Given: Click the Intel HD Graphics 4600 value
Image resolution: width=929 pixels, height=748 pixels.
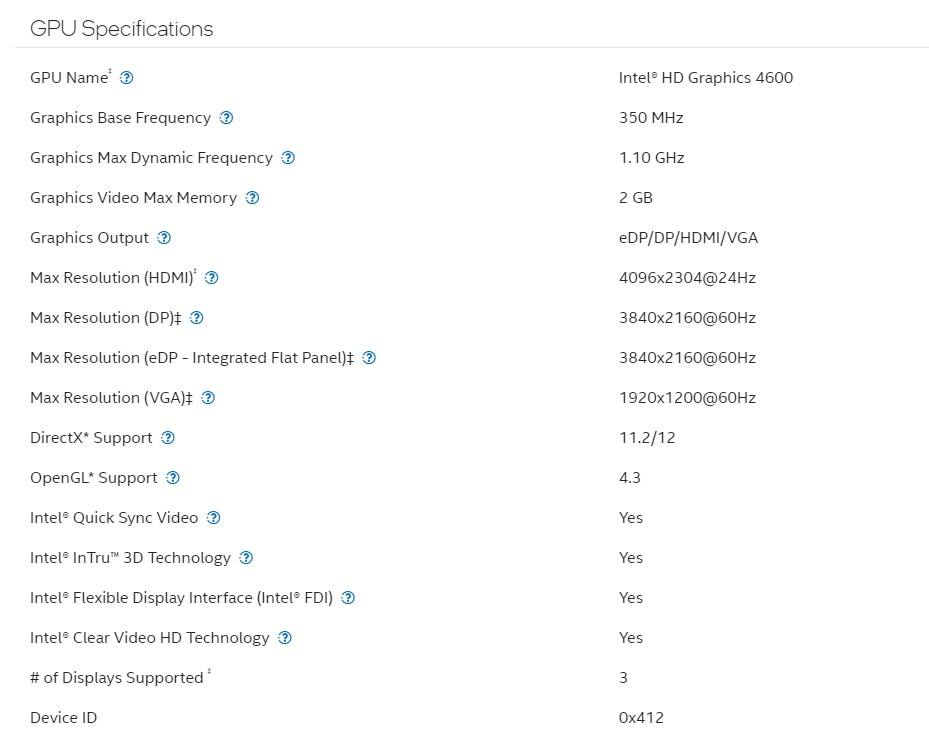Looking at the screenshot, I should [x=705, y=78].
